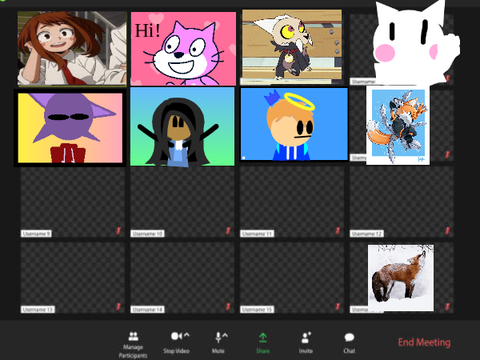Expand the arrow next to Mute
Viewport: 480px width, 360px height.
[225, 335]
